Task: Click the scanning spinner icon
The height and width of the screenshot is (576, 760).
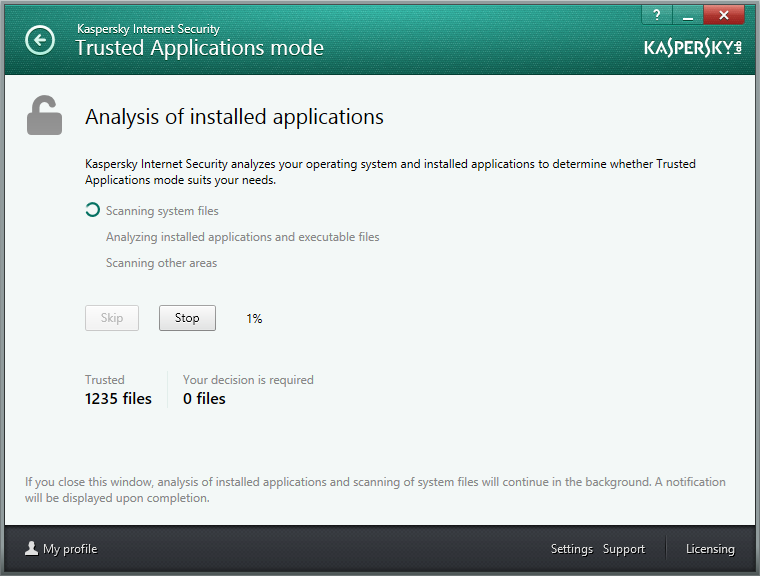Action: pos(93,210)
